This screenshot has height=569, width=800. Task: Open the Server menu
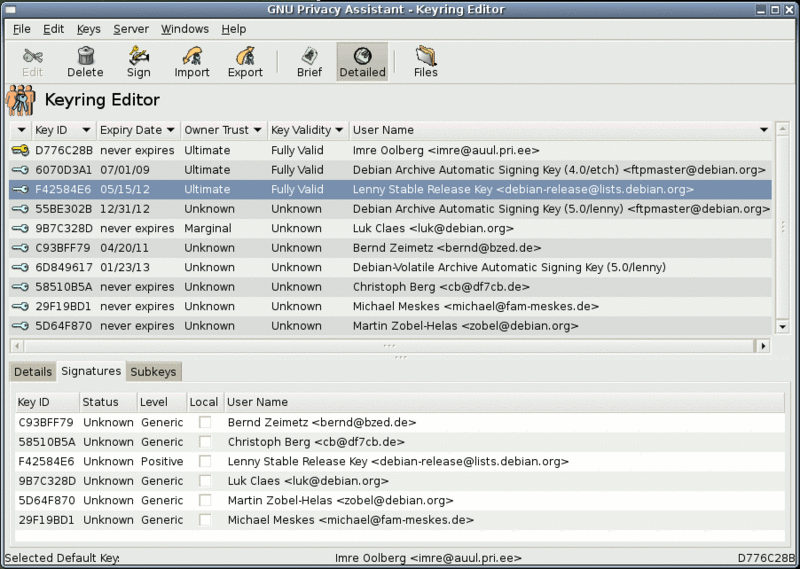click(131, 29)
